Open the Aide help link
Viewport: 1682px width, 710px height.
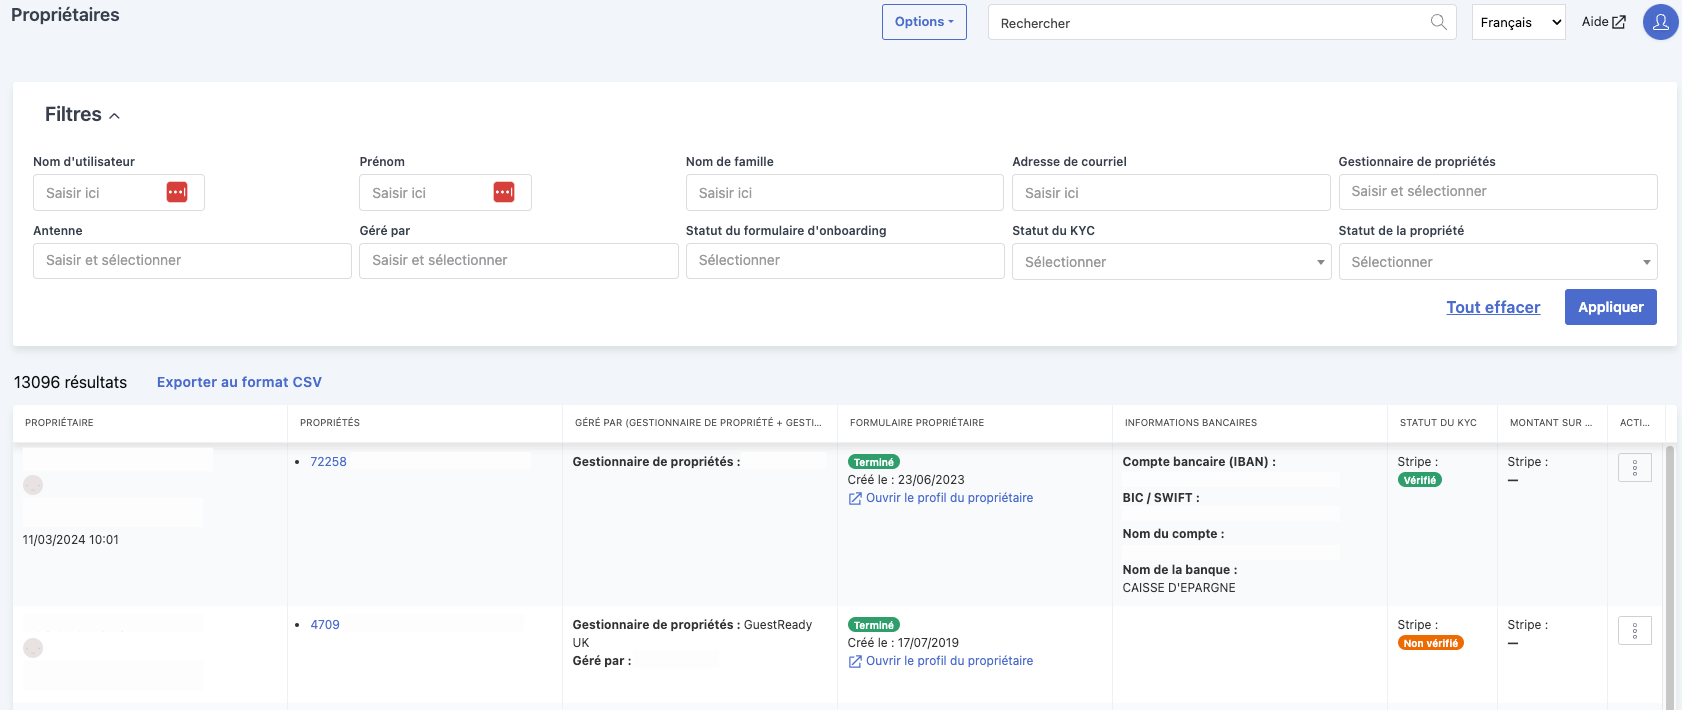tap(1603, 22)
